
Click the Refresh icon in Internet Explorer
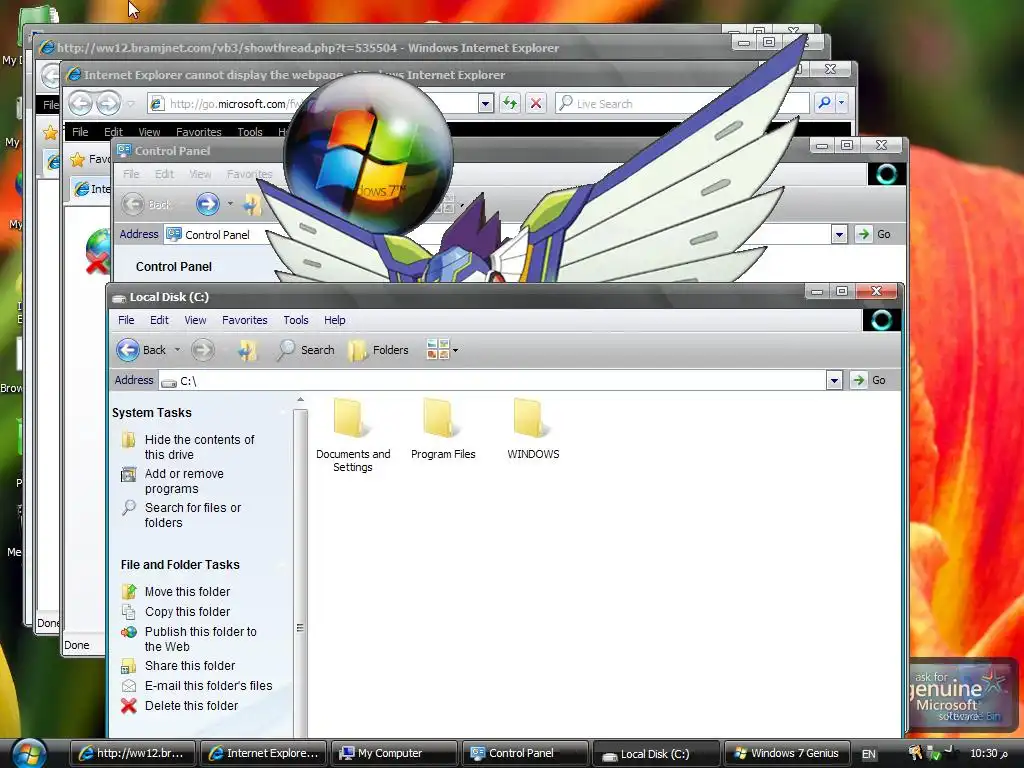(510, 103)
